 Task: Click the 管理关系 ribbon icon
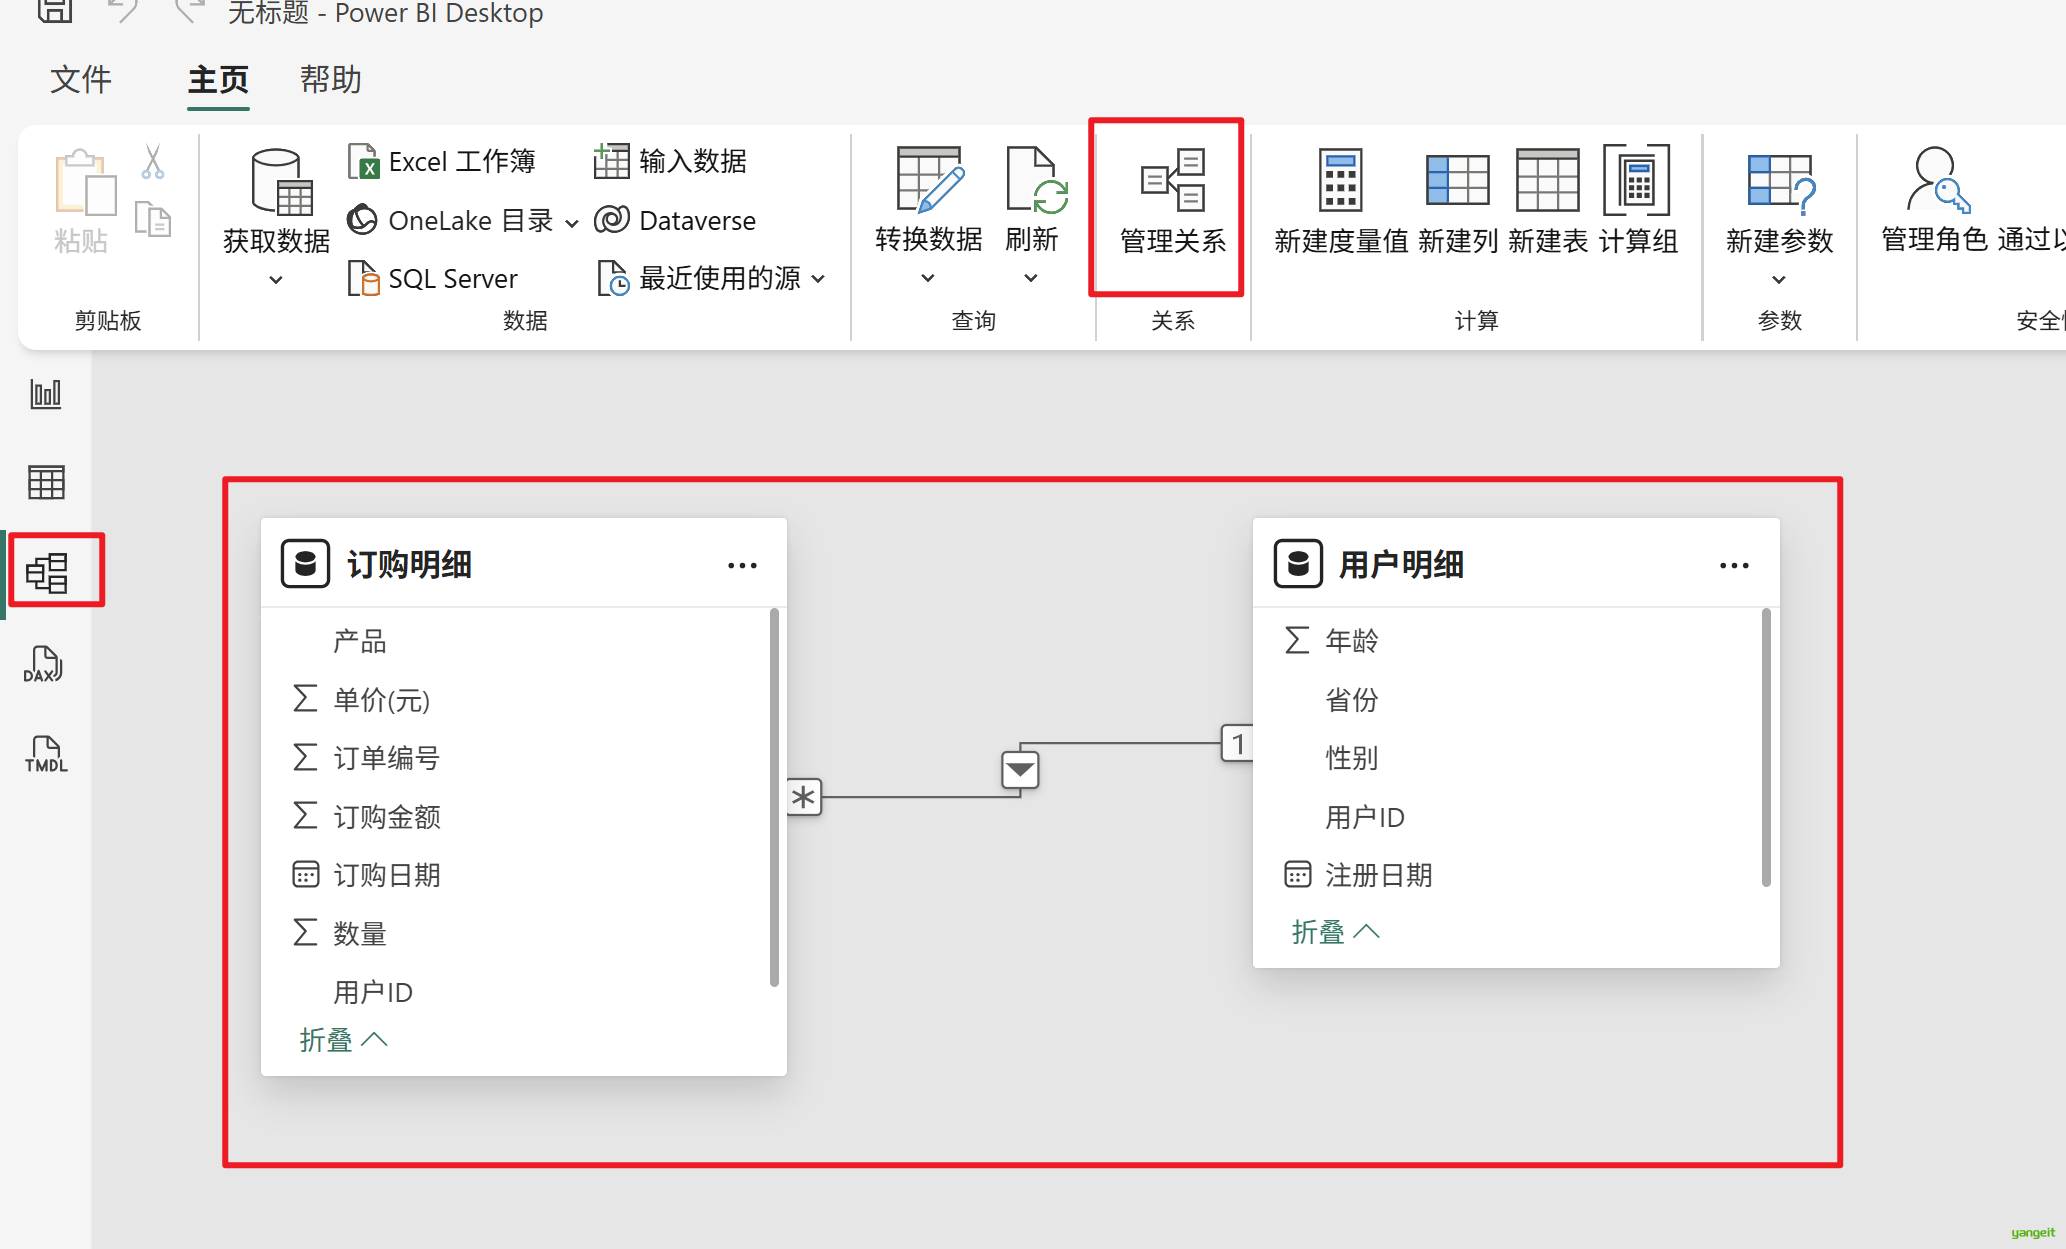(x=1172, y=182)
